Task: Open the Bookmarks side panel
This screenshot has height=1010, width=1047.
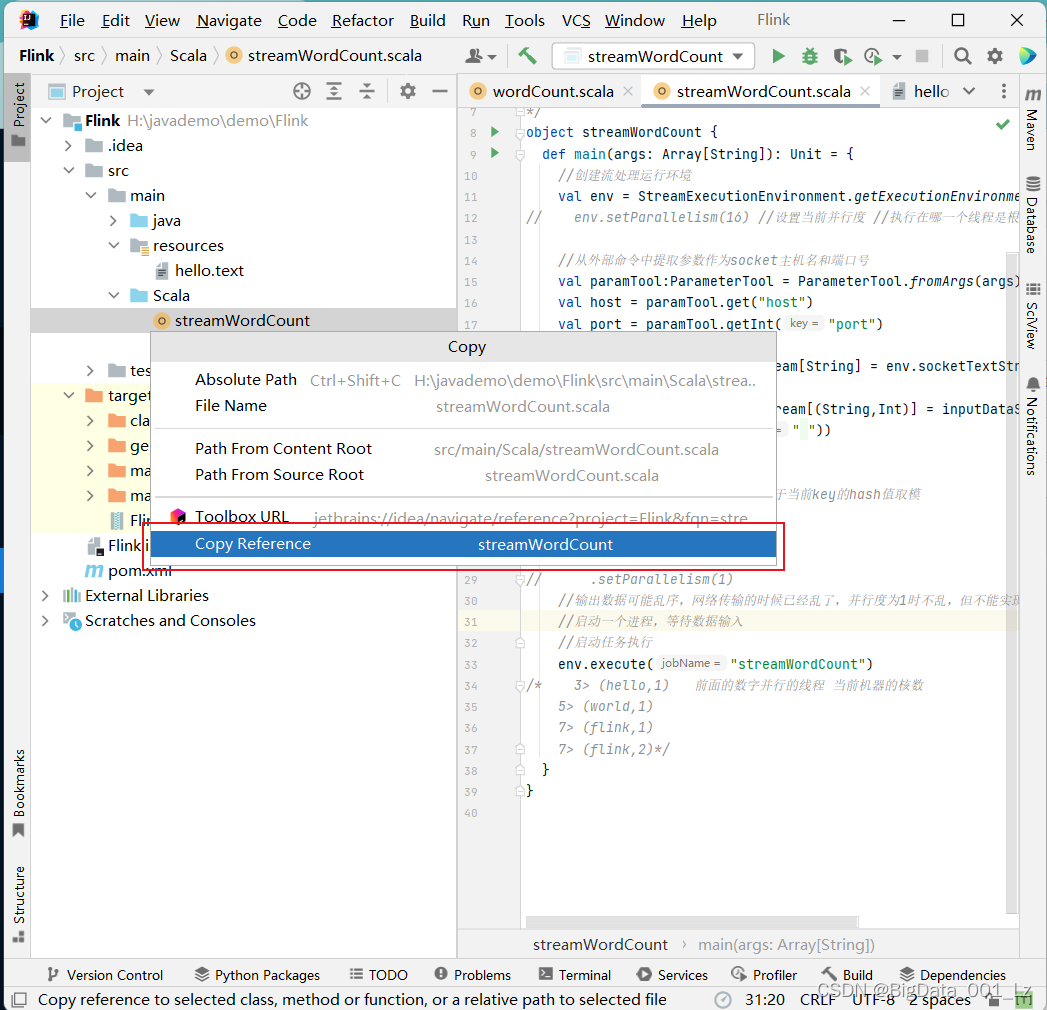Action: click(19, 792)
